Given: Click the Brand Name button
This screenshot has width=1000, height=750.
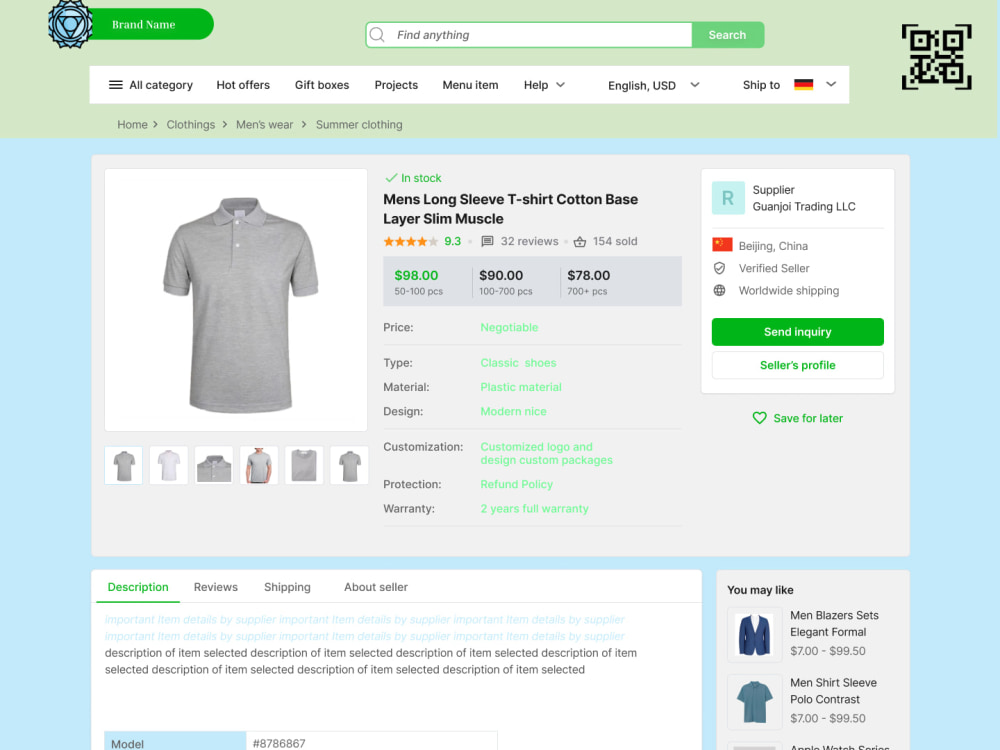Looking at the screenshot, I should pos(143,24).
